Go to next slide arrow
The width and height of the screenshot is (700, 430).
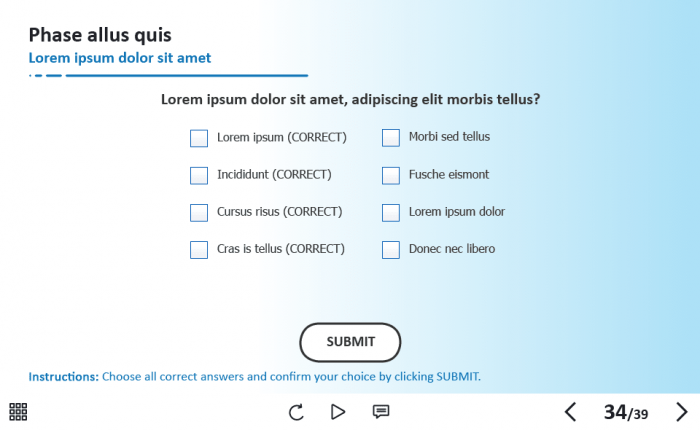pyautogui.click(x=682, y=412)
